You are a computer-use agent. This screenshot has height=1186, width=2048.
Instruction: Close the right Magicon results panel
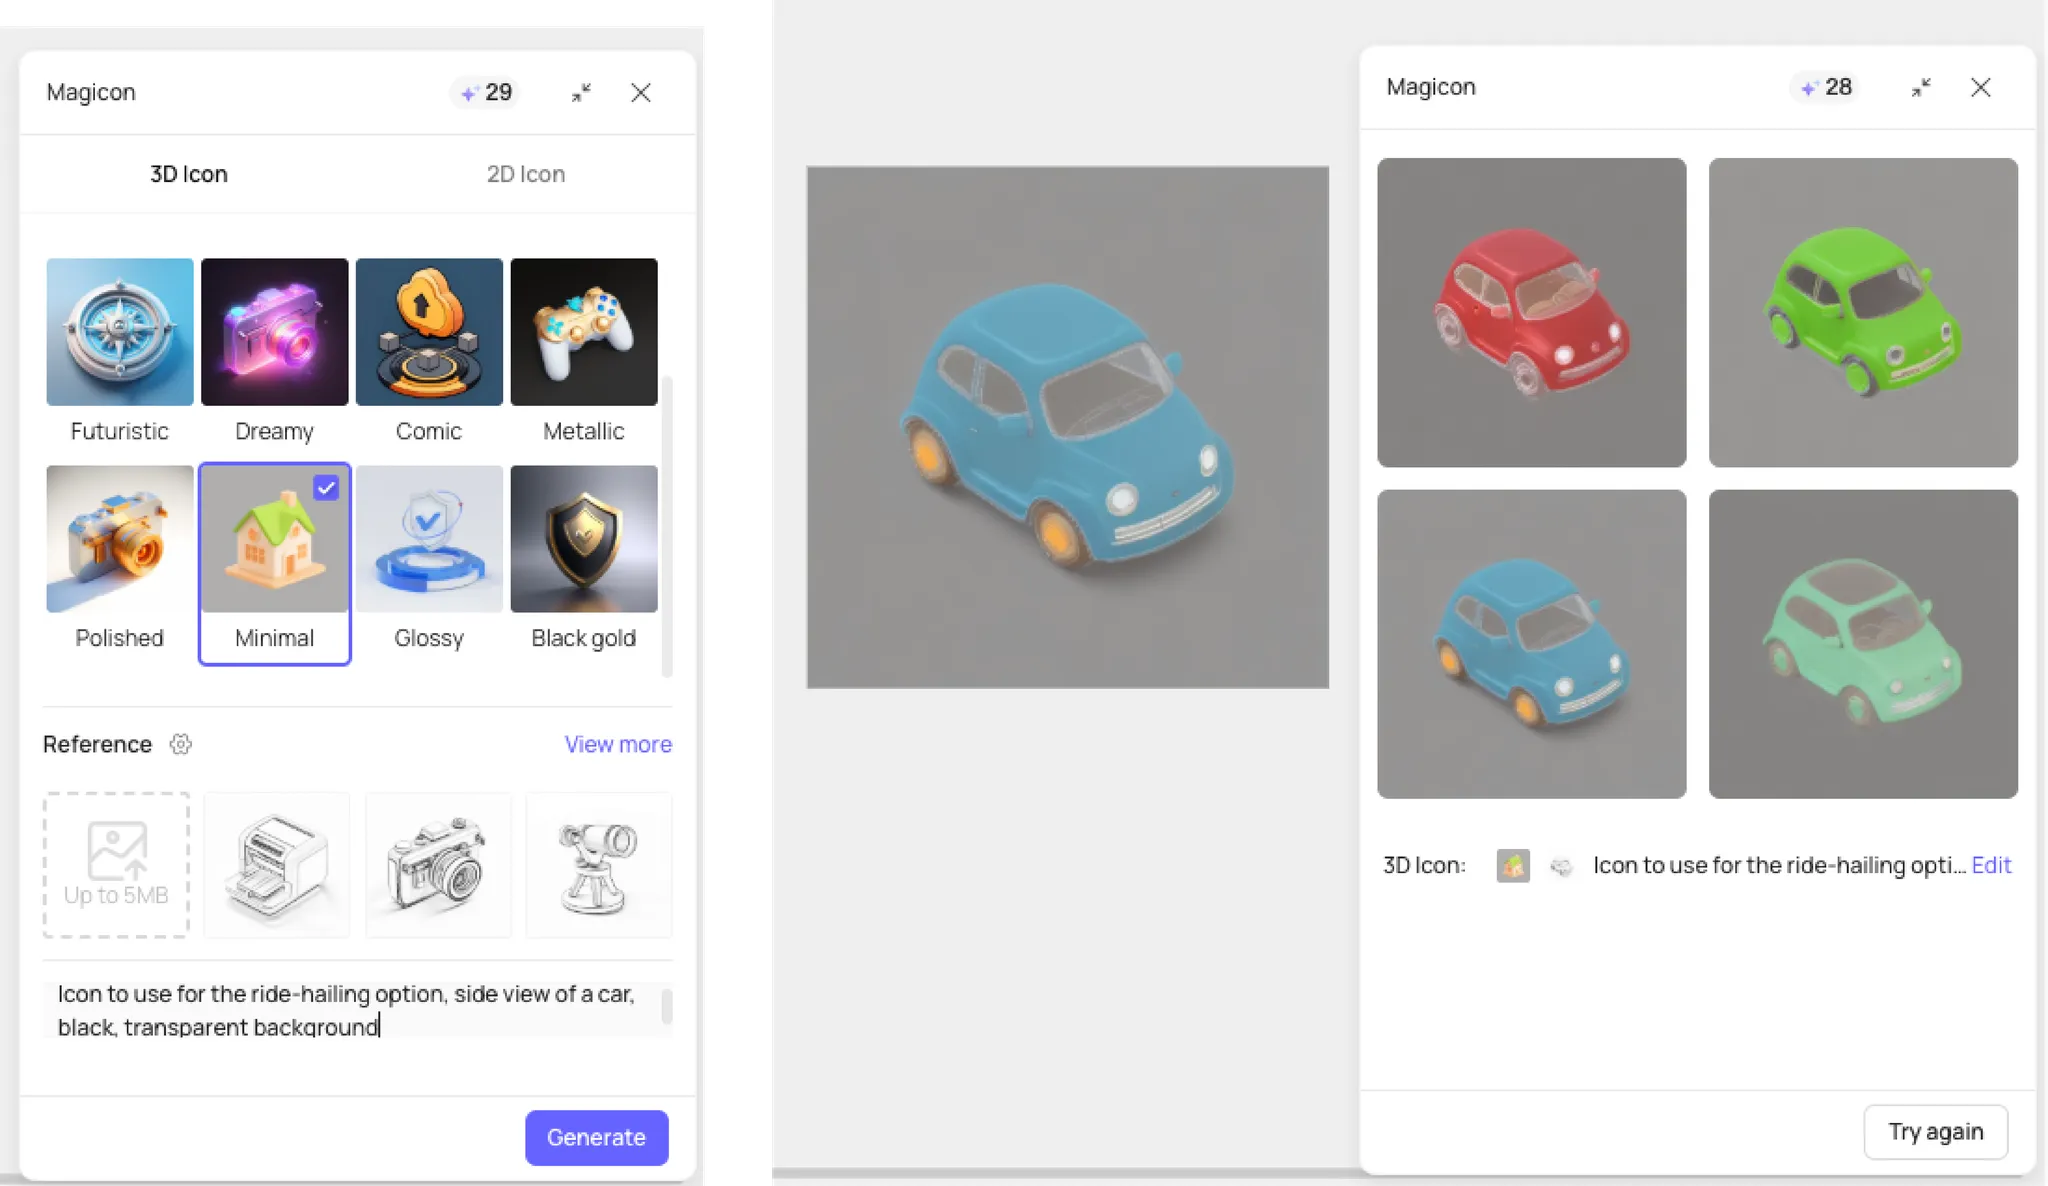(1981, 88)
